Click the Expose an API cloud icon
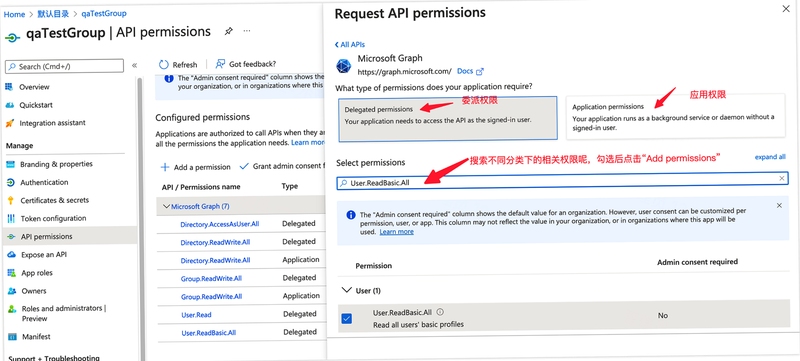 point(11,255)
